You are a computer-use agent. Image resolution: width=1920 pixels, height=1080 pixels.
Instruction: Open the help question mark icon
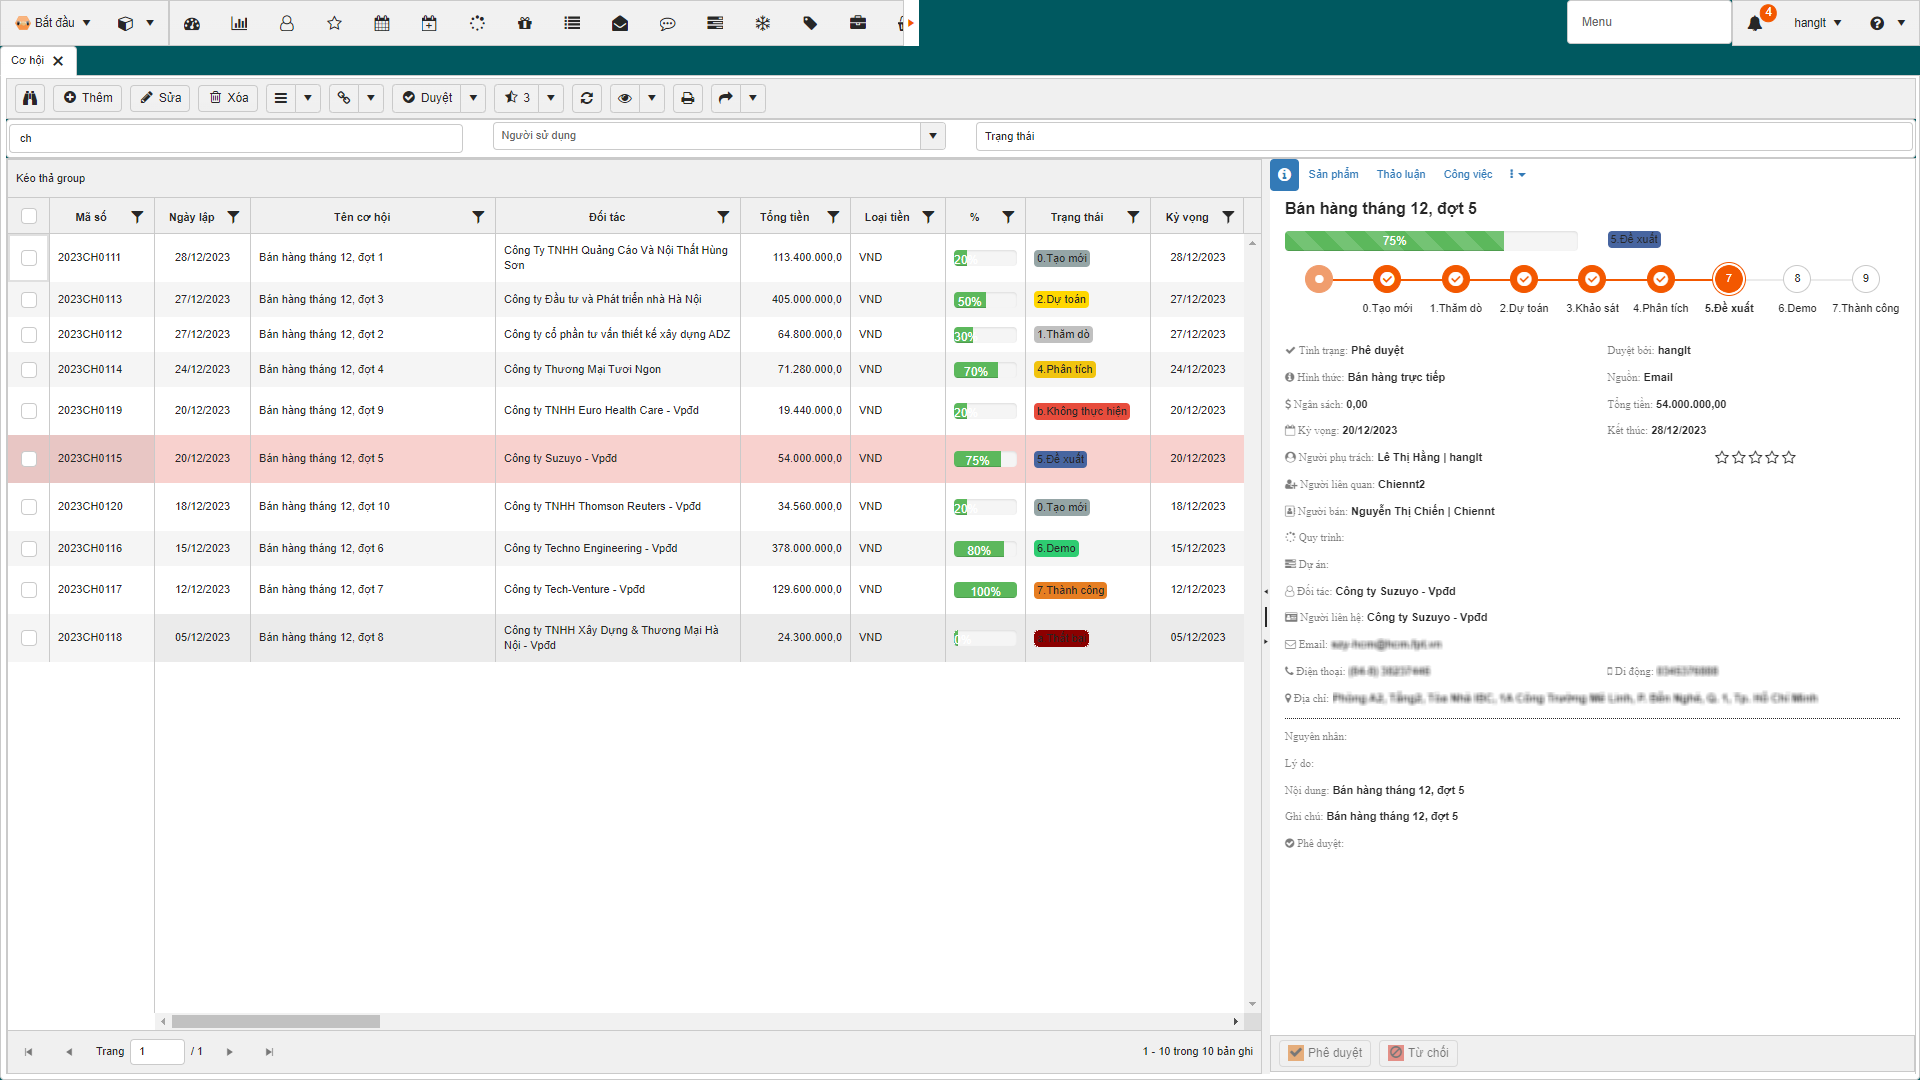(x=1877, y=23)
